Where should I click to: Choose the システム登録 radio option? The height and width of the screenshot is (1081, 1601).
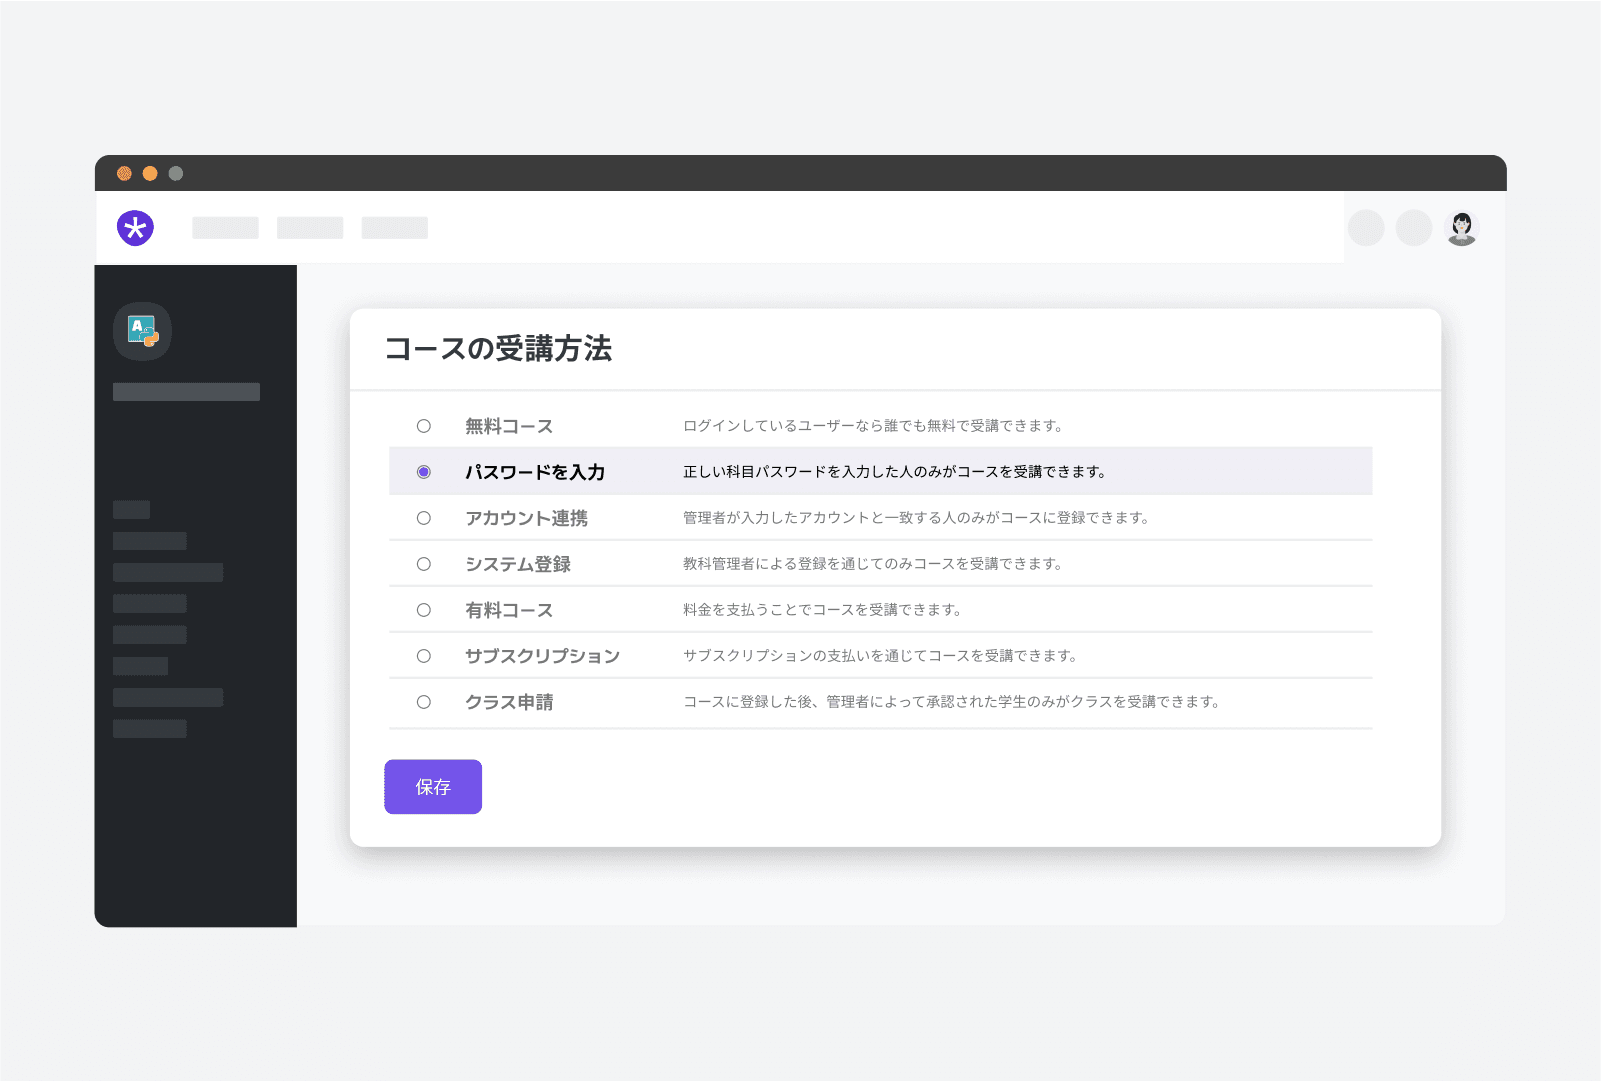(424, 564)
